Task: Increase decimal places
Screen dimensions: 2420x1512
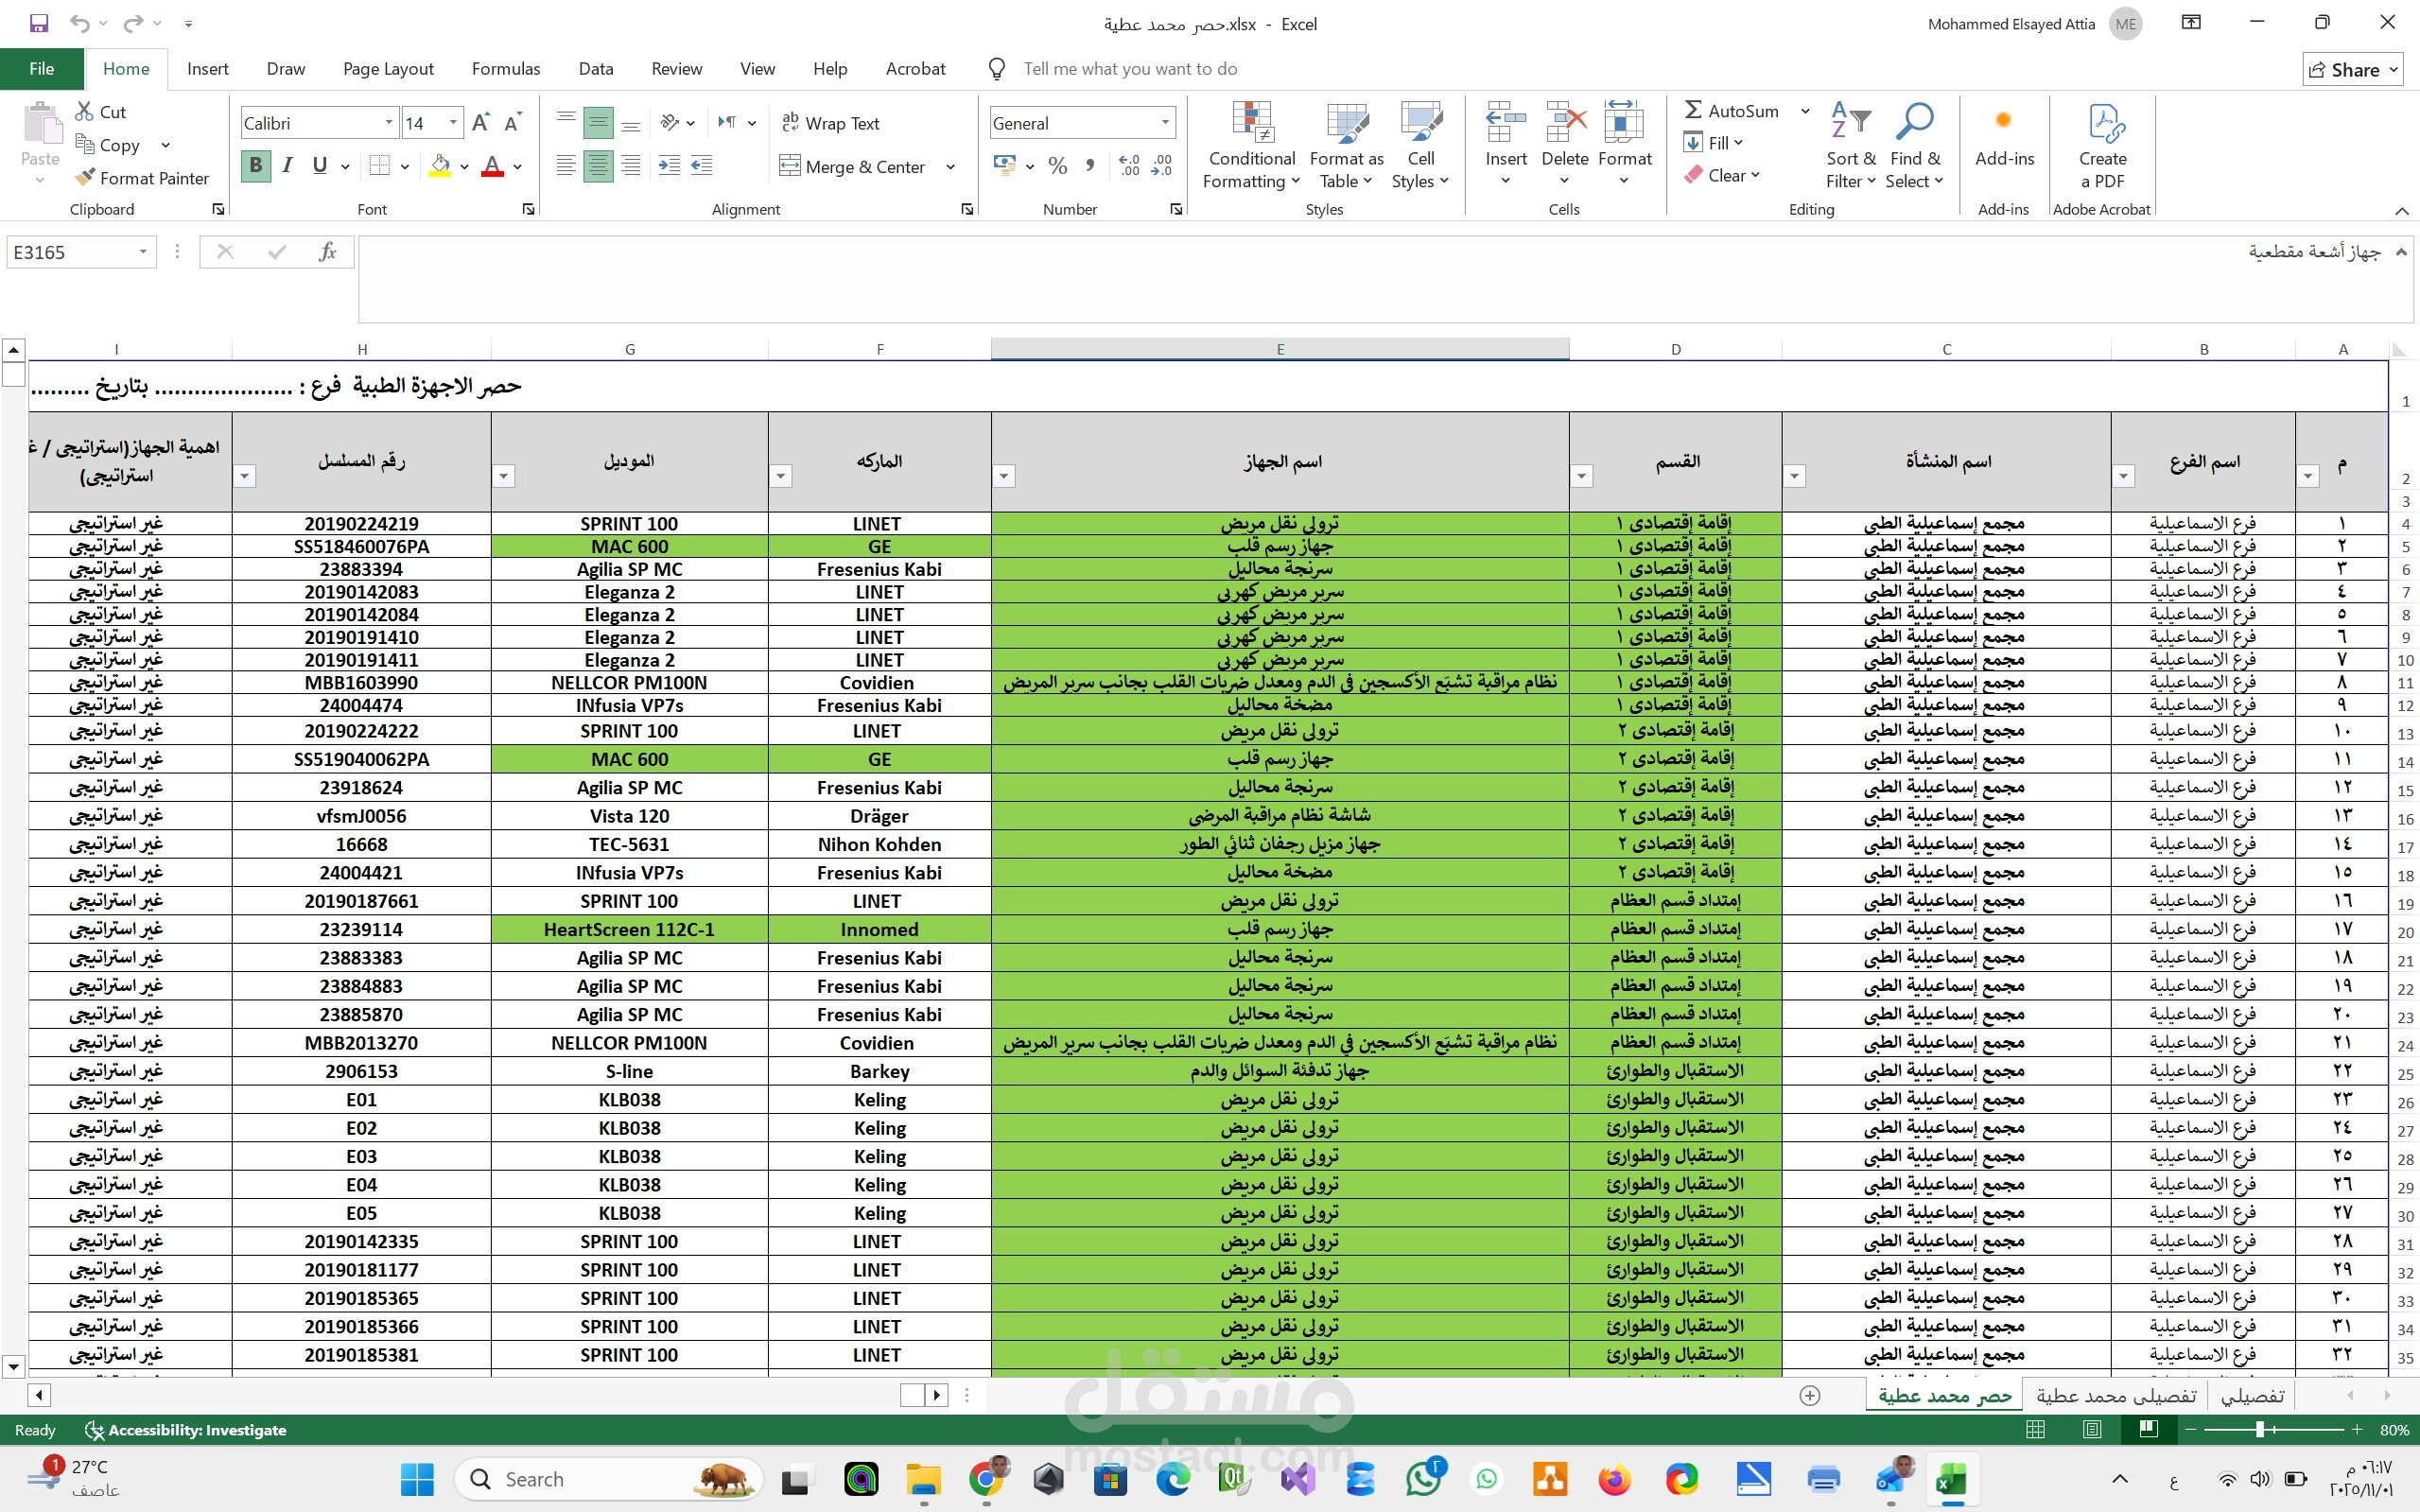Action: (x=1130, y=166)
